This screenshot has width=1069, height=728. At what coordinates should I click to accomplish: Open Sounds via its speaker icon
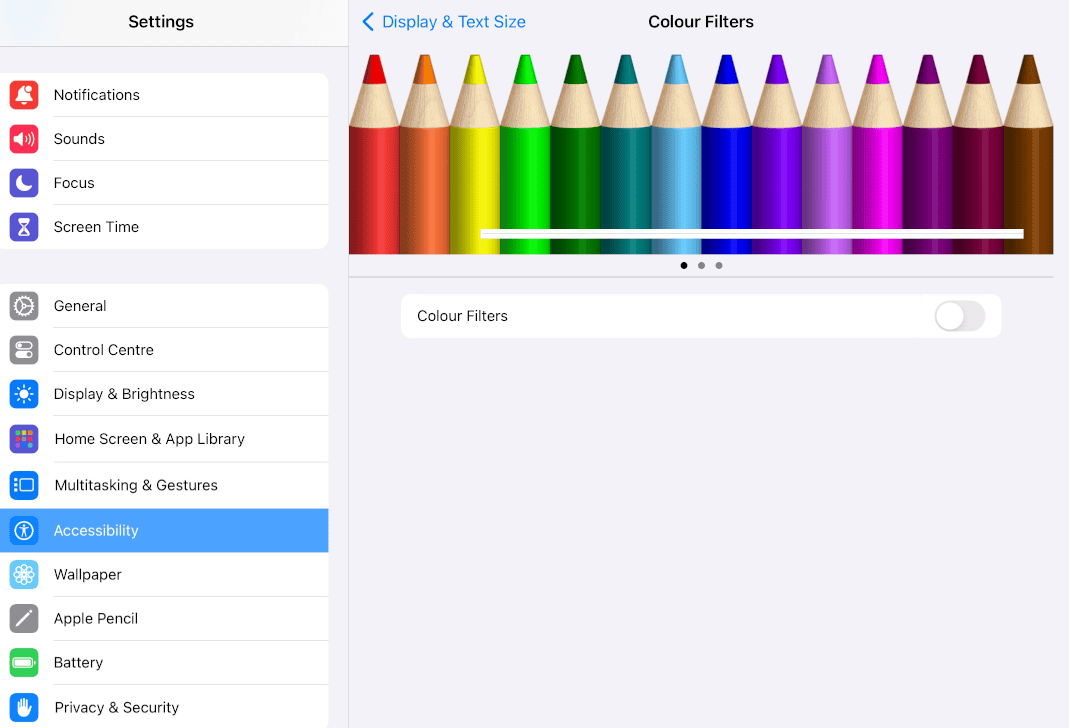pyautogui.click(x=24, y=139)
